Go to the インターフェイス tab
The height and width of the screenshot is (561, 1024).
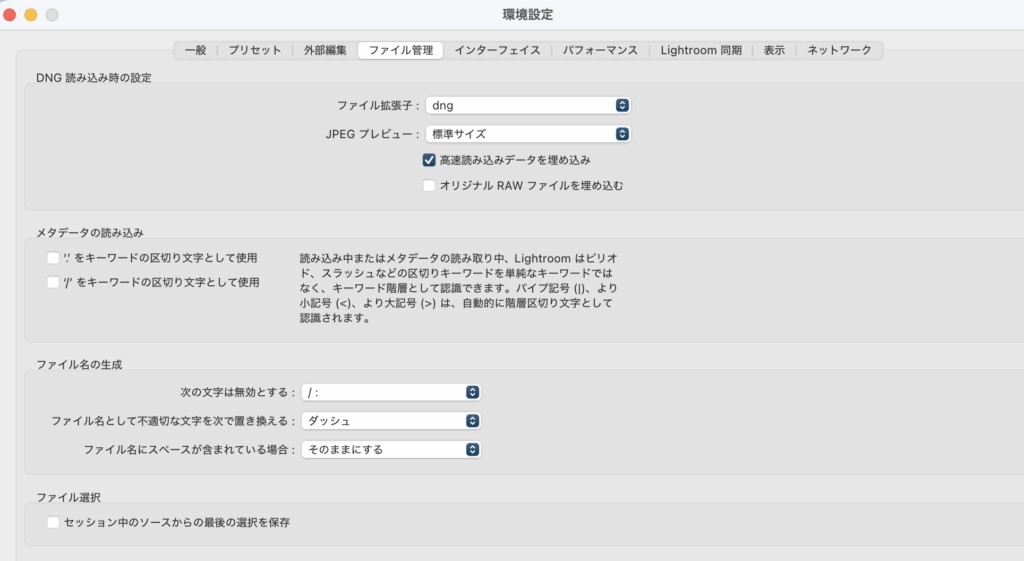click(497, 50)
